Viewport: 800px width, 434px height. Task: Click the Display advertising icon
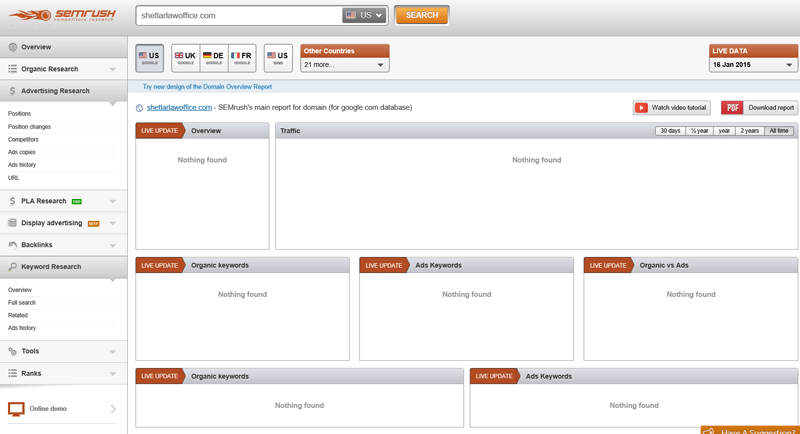12,223
